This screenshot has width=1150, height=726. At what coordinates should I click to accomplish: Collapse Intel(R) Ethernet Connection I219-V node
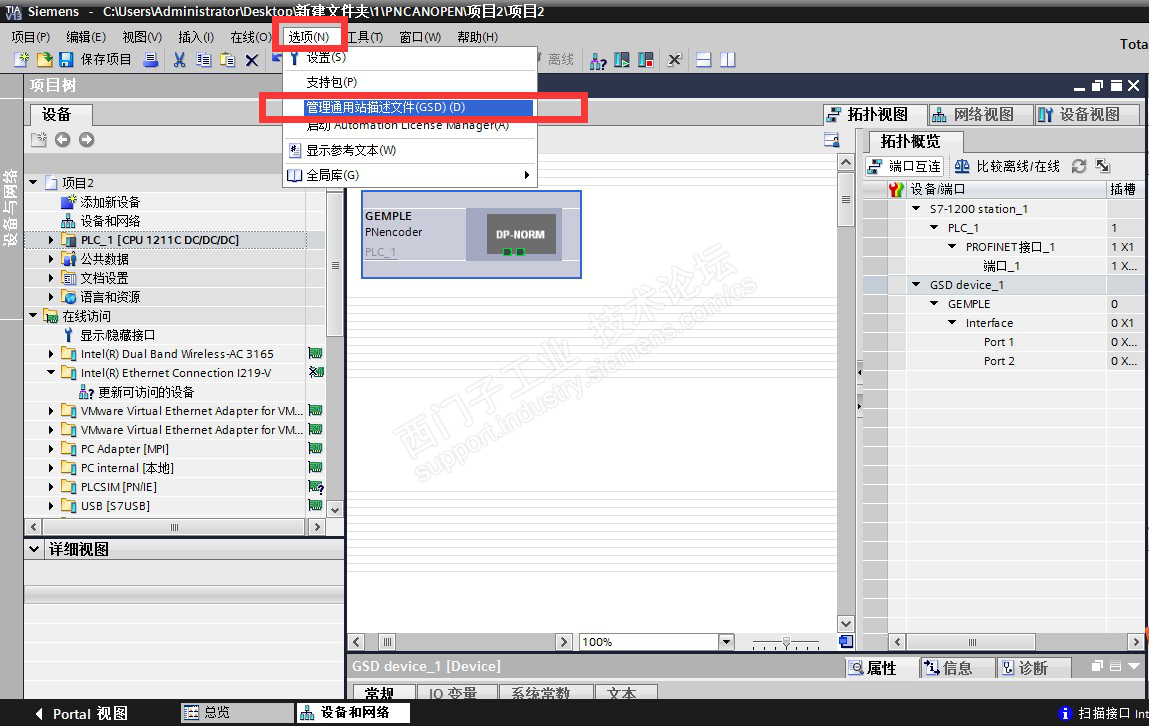click(51, 373)
